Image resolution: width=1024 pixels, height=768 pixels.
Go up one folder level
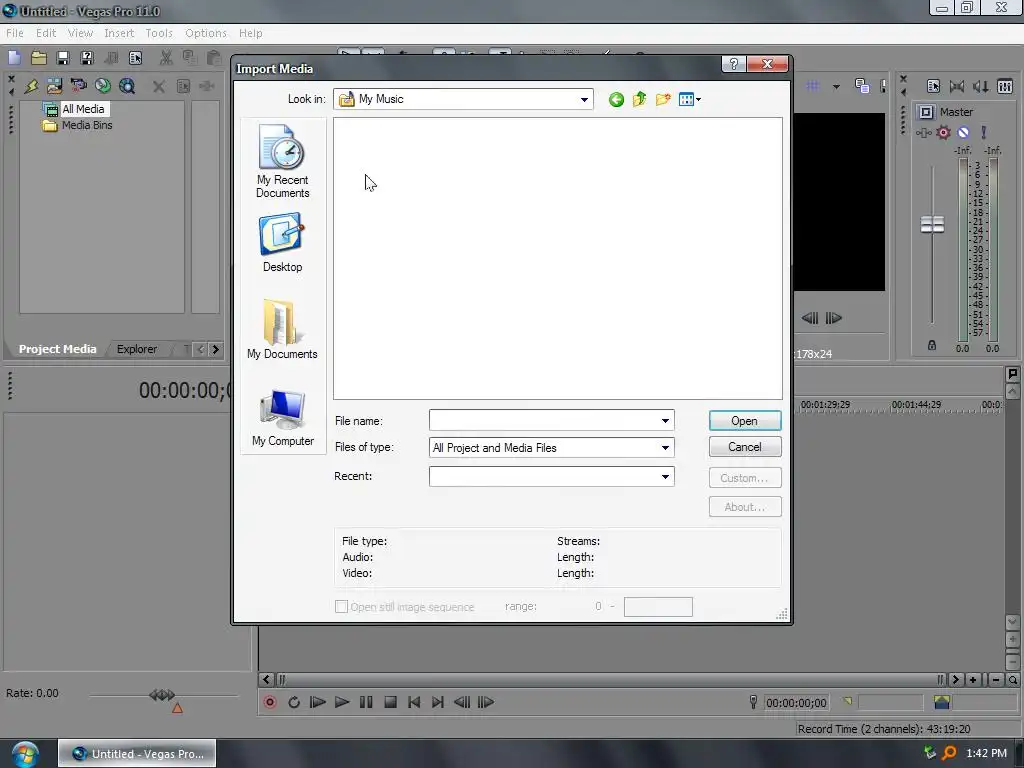coord(639,99)
